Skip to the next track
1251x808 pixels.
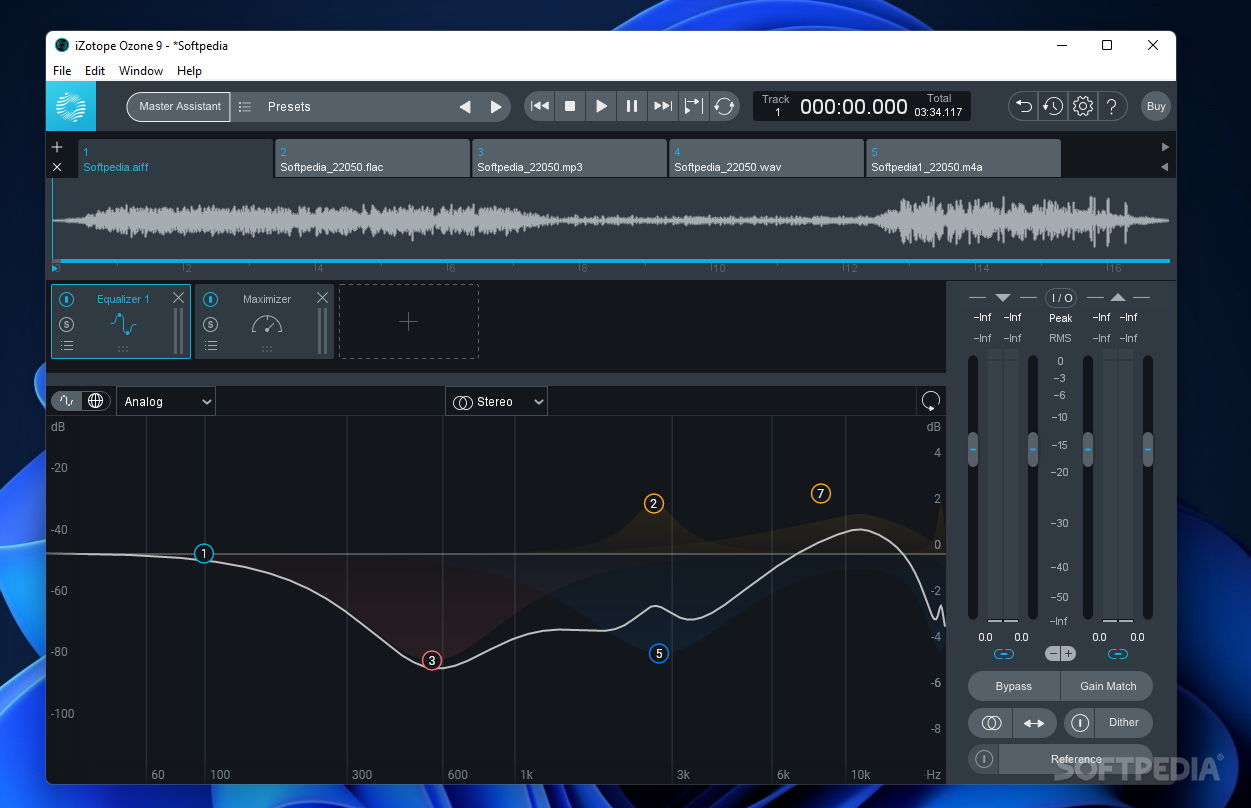point(662,106)
